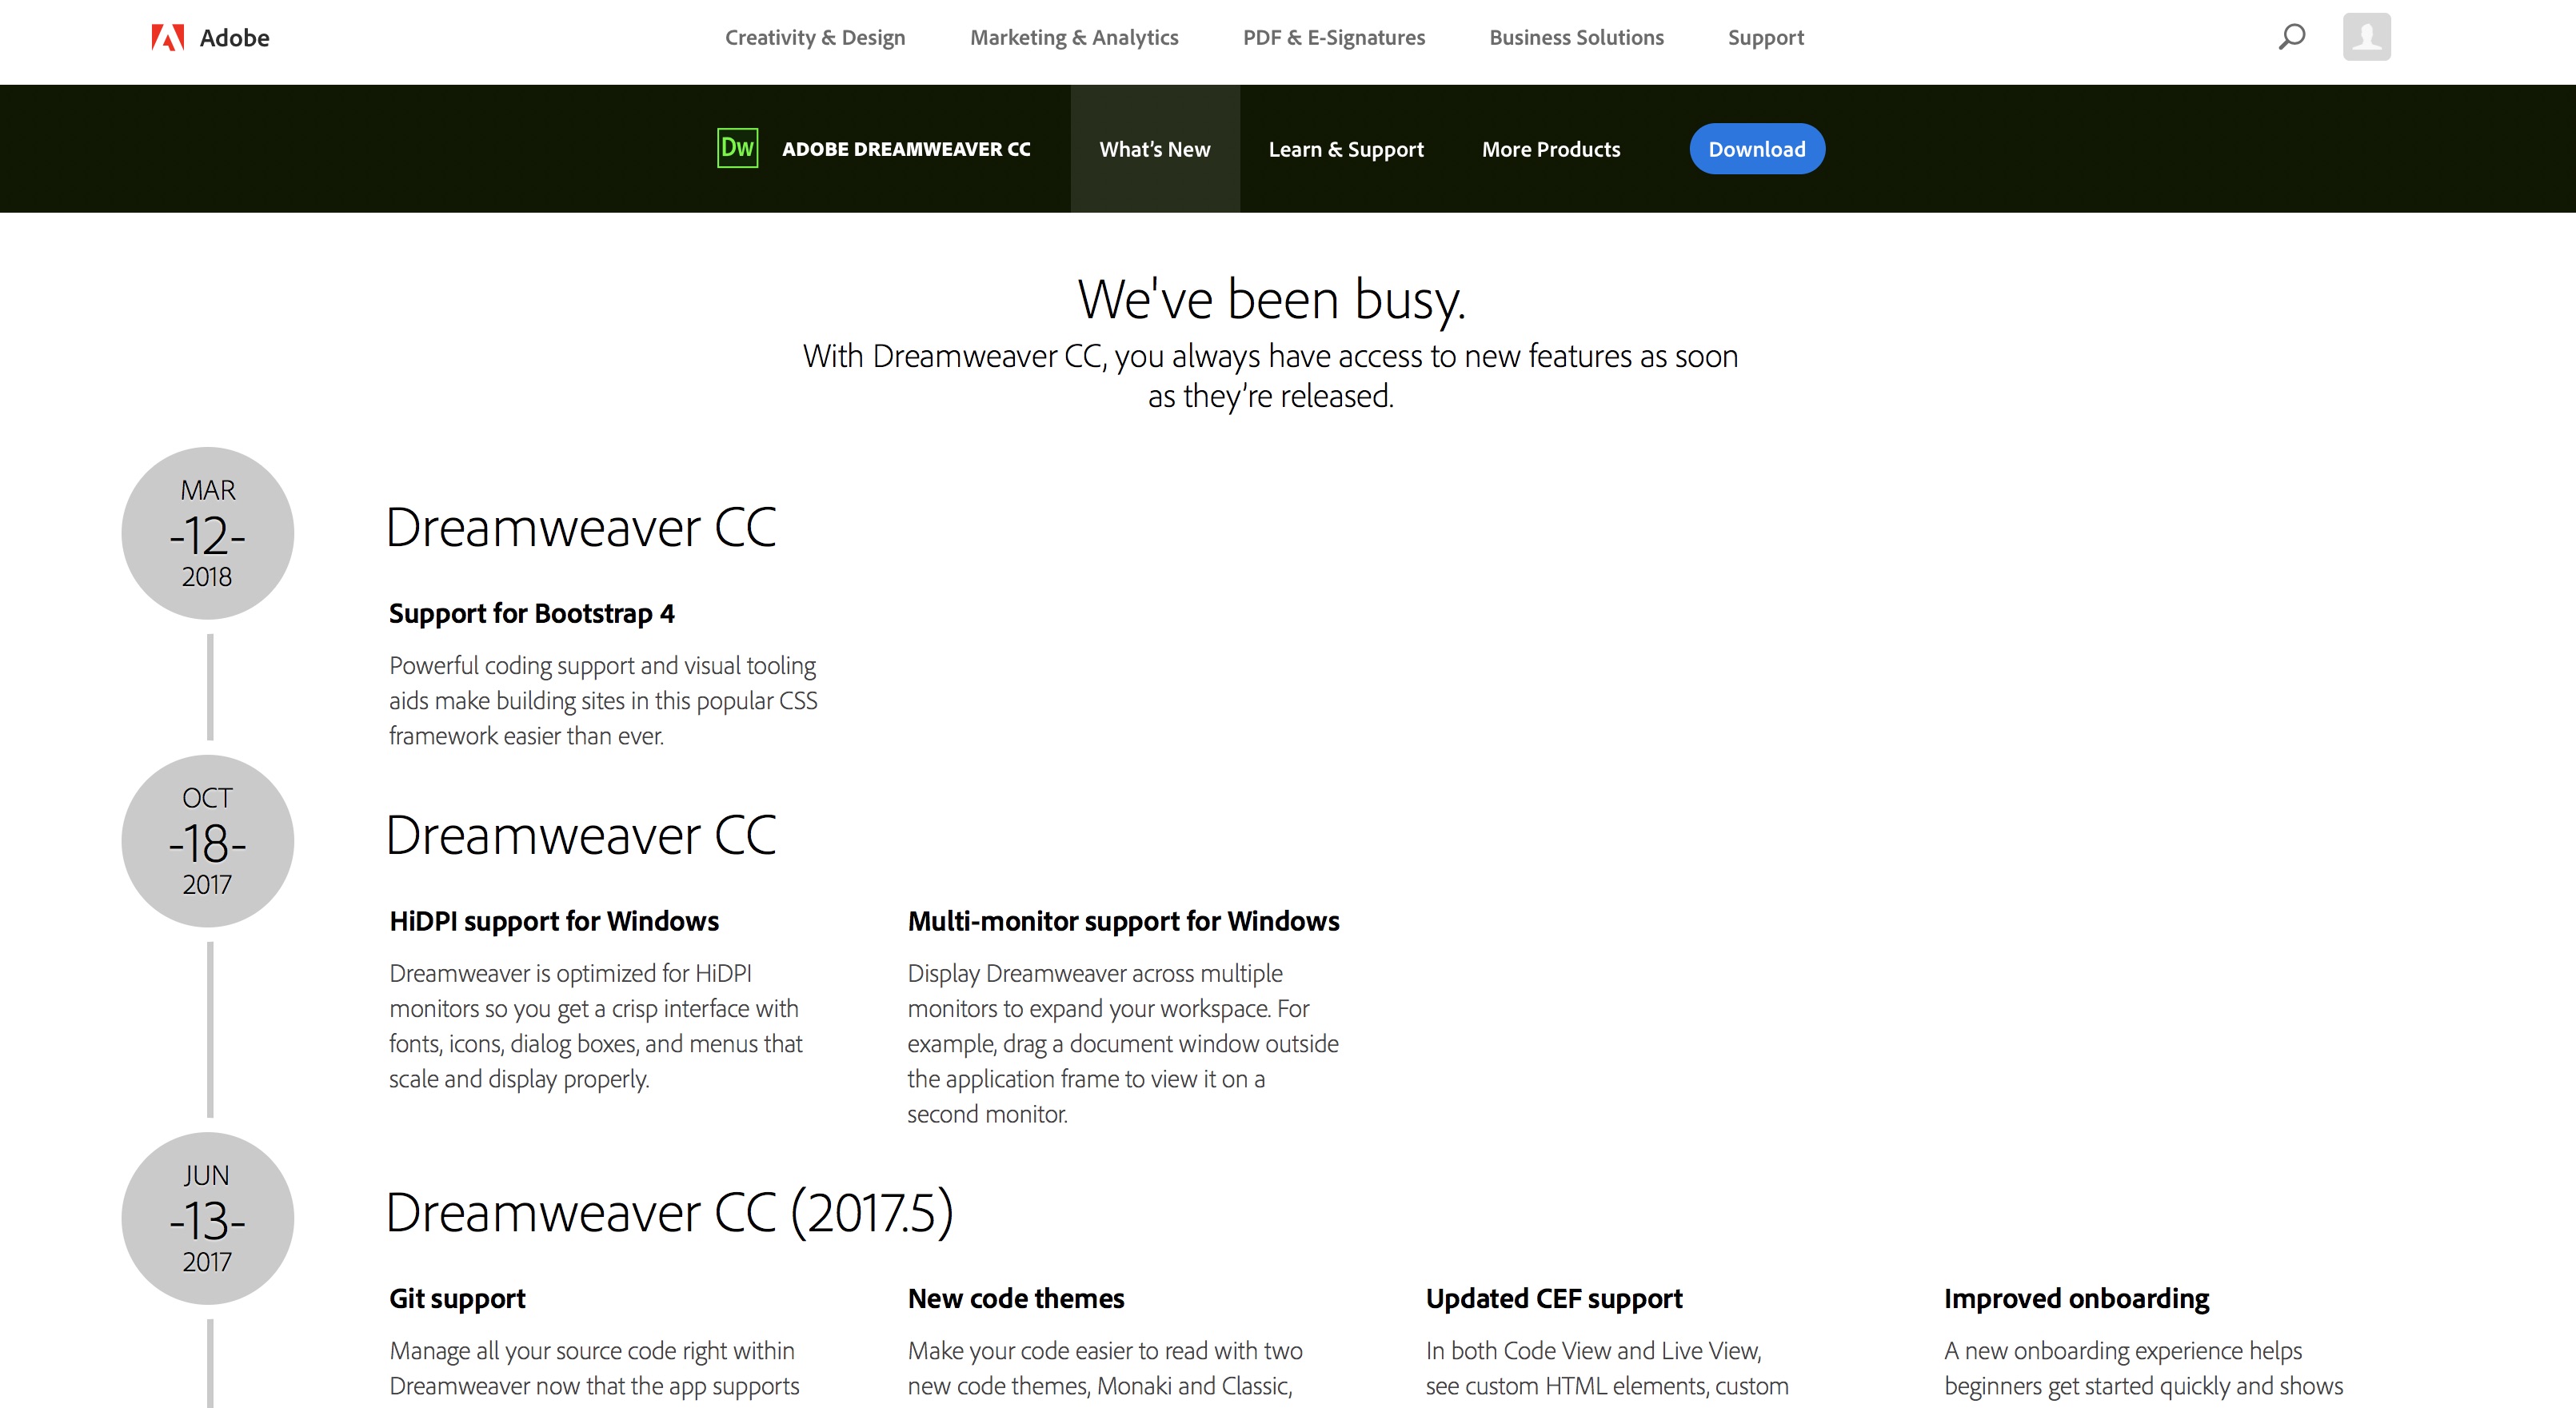Screen dimensions: 2576x1408
Task: Click the "Updated CEF support" heading
Action: click(1554, 1298)
